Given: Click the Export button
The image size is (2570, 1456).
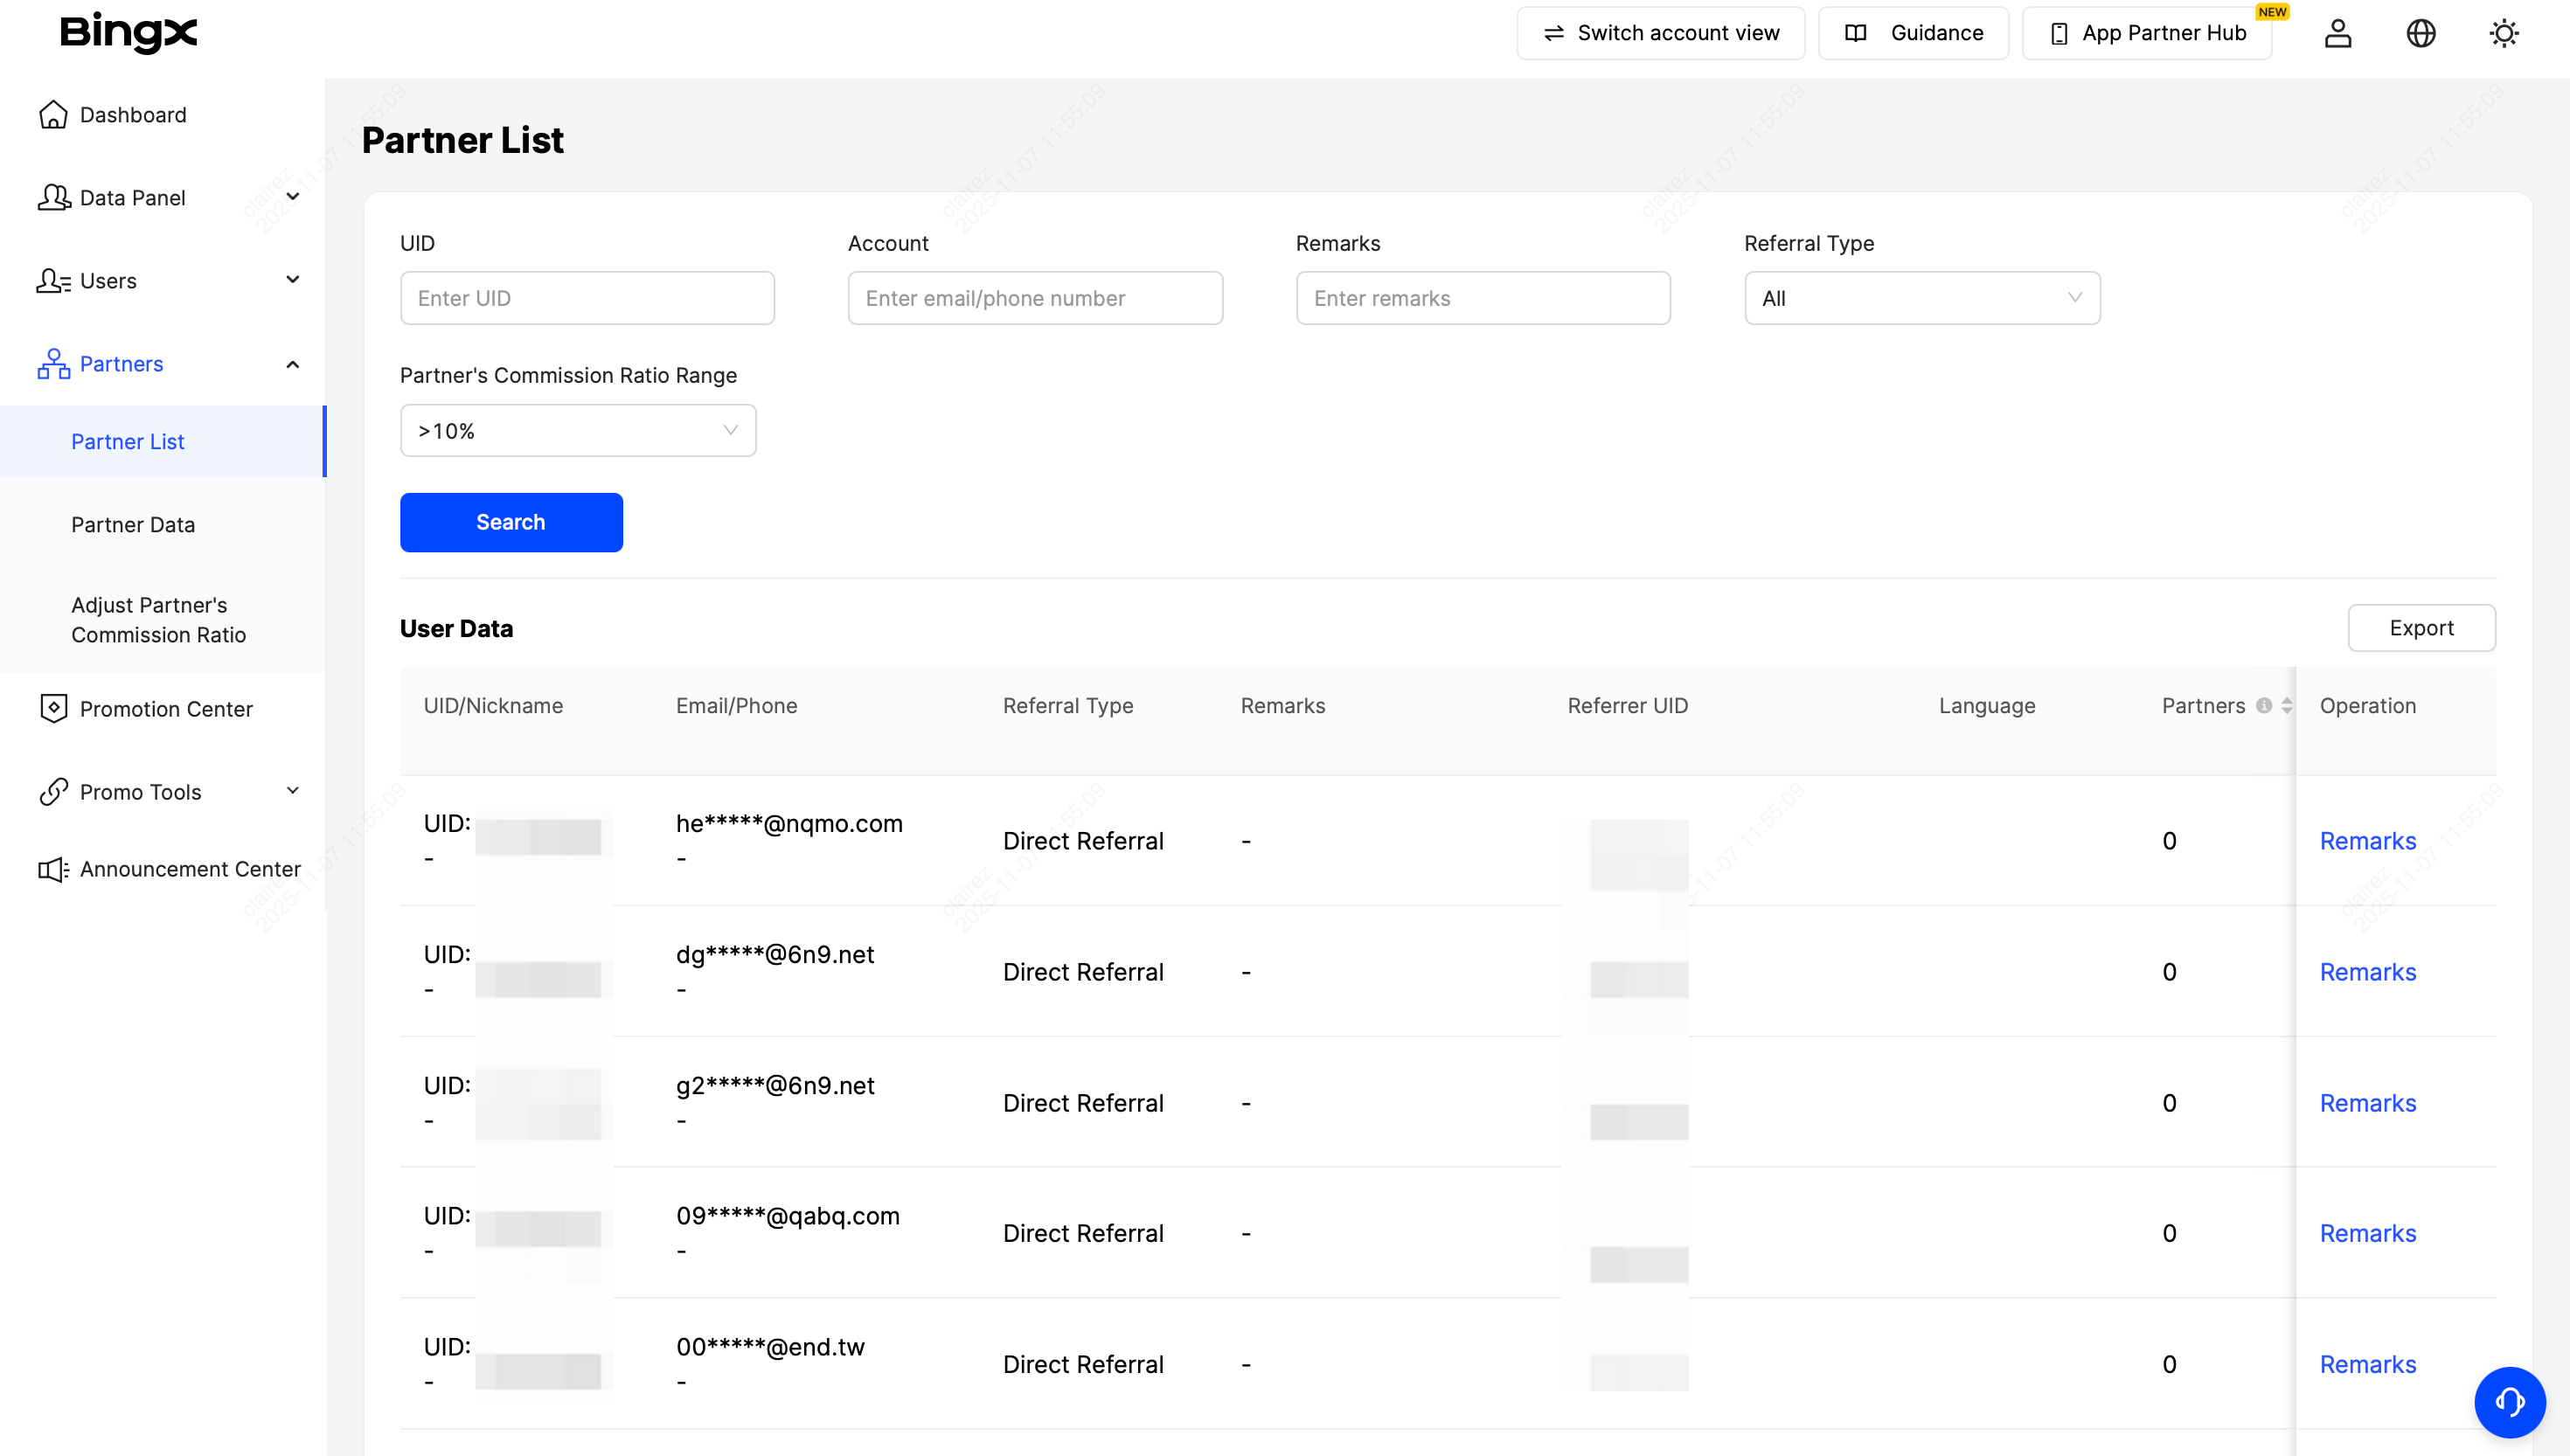Looking at the screenshot, I should [2420, 628].
